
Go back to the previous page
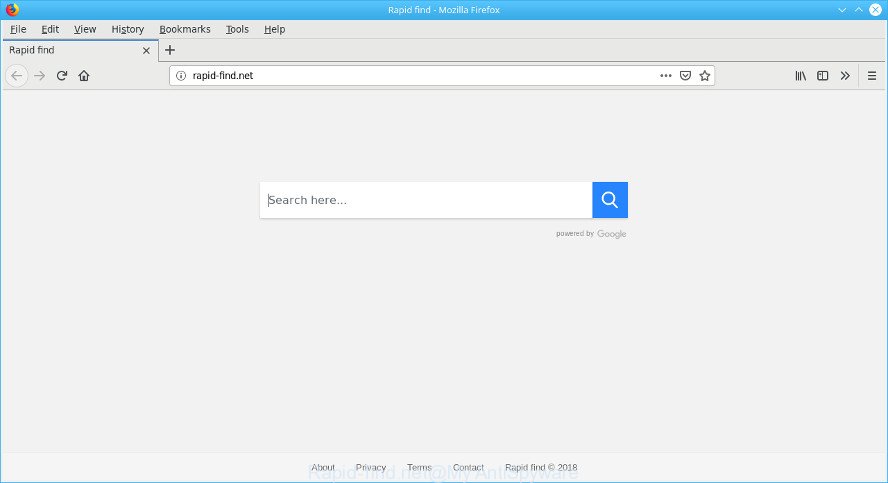pyautogui.click(x=16, y=76)
